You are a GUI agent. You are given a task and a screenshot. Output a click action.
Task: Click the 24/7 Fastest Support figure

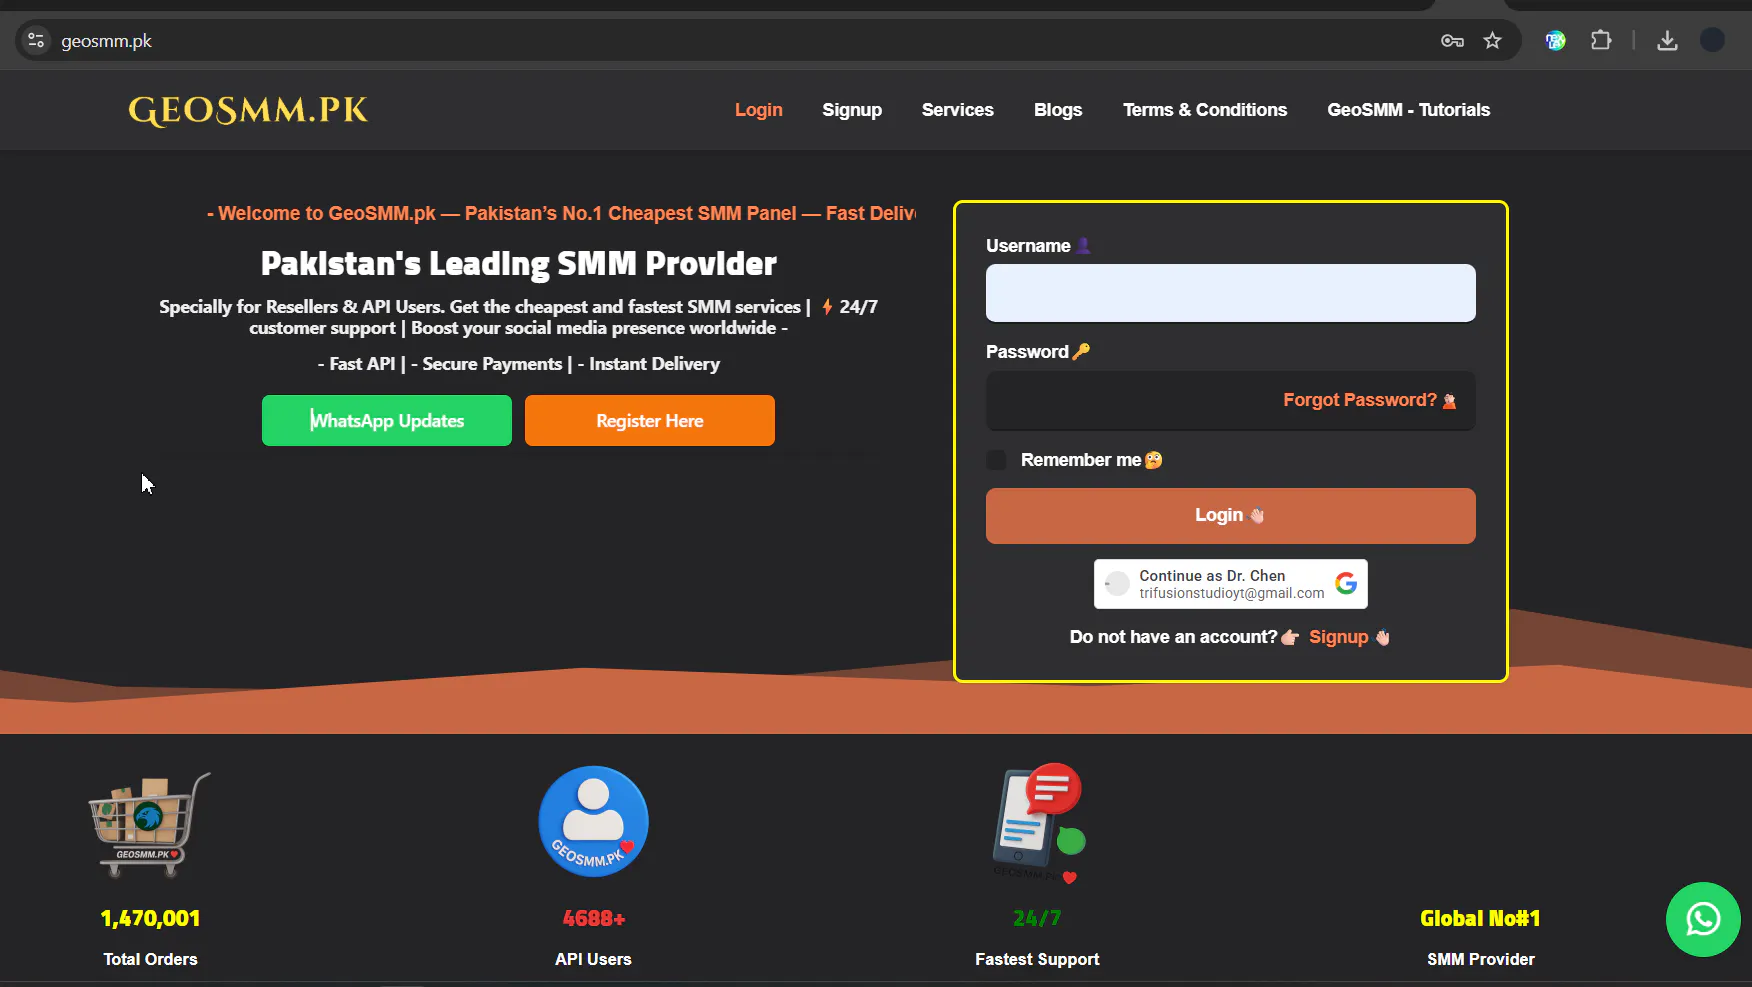click(x=1038, y=919)
